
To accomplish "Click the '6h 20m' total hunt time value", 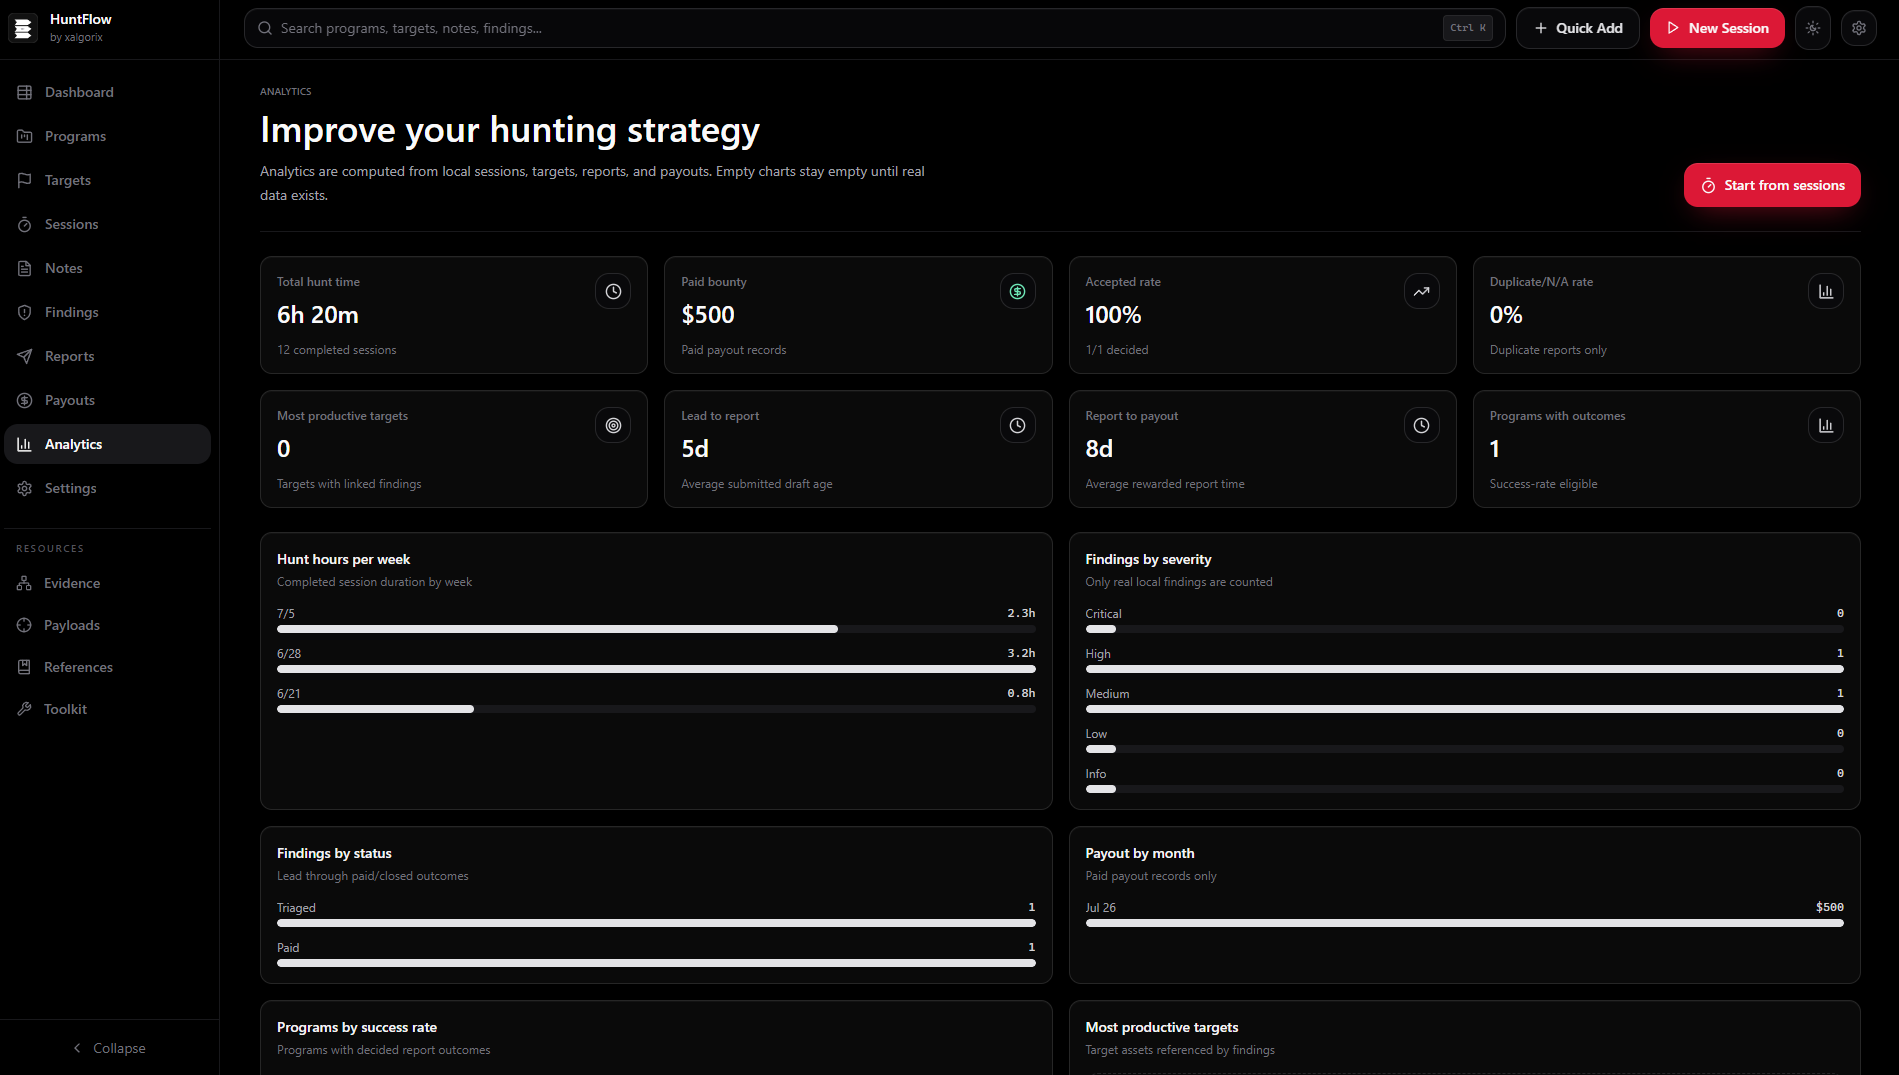I will 318,315.
